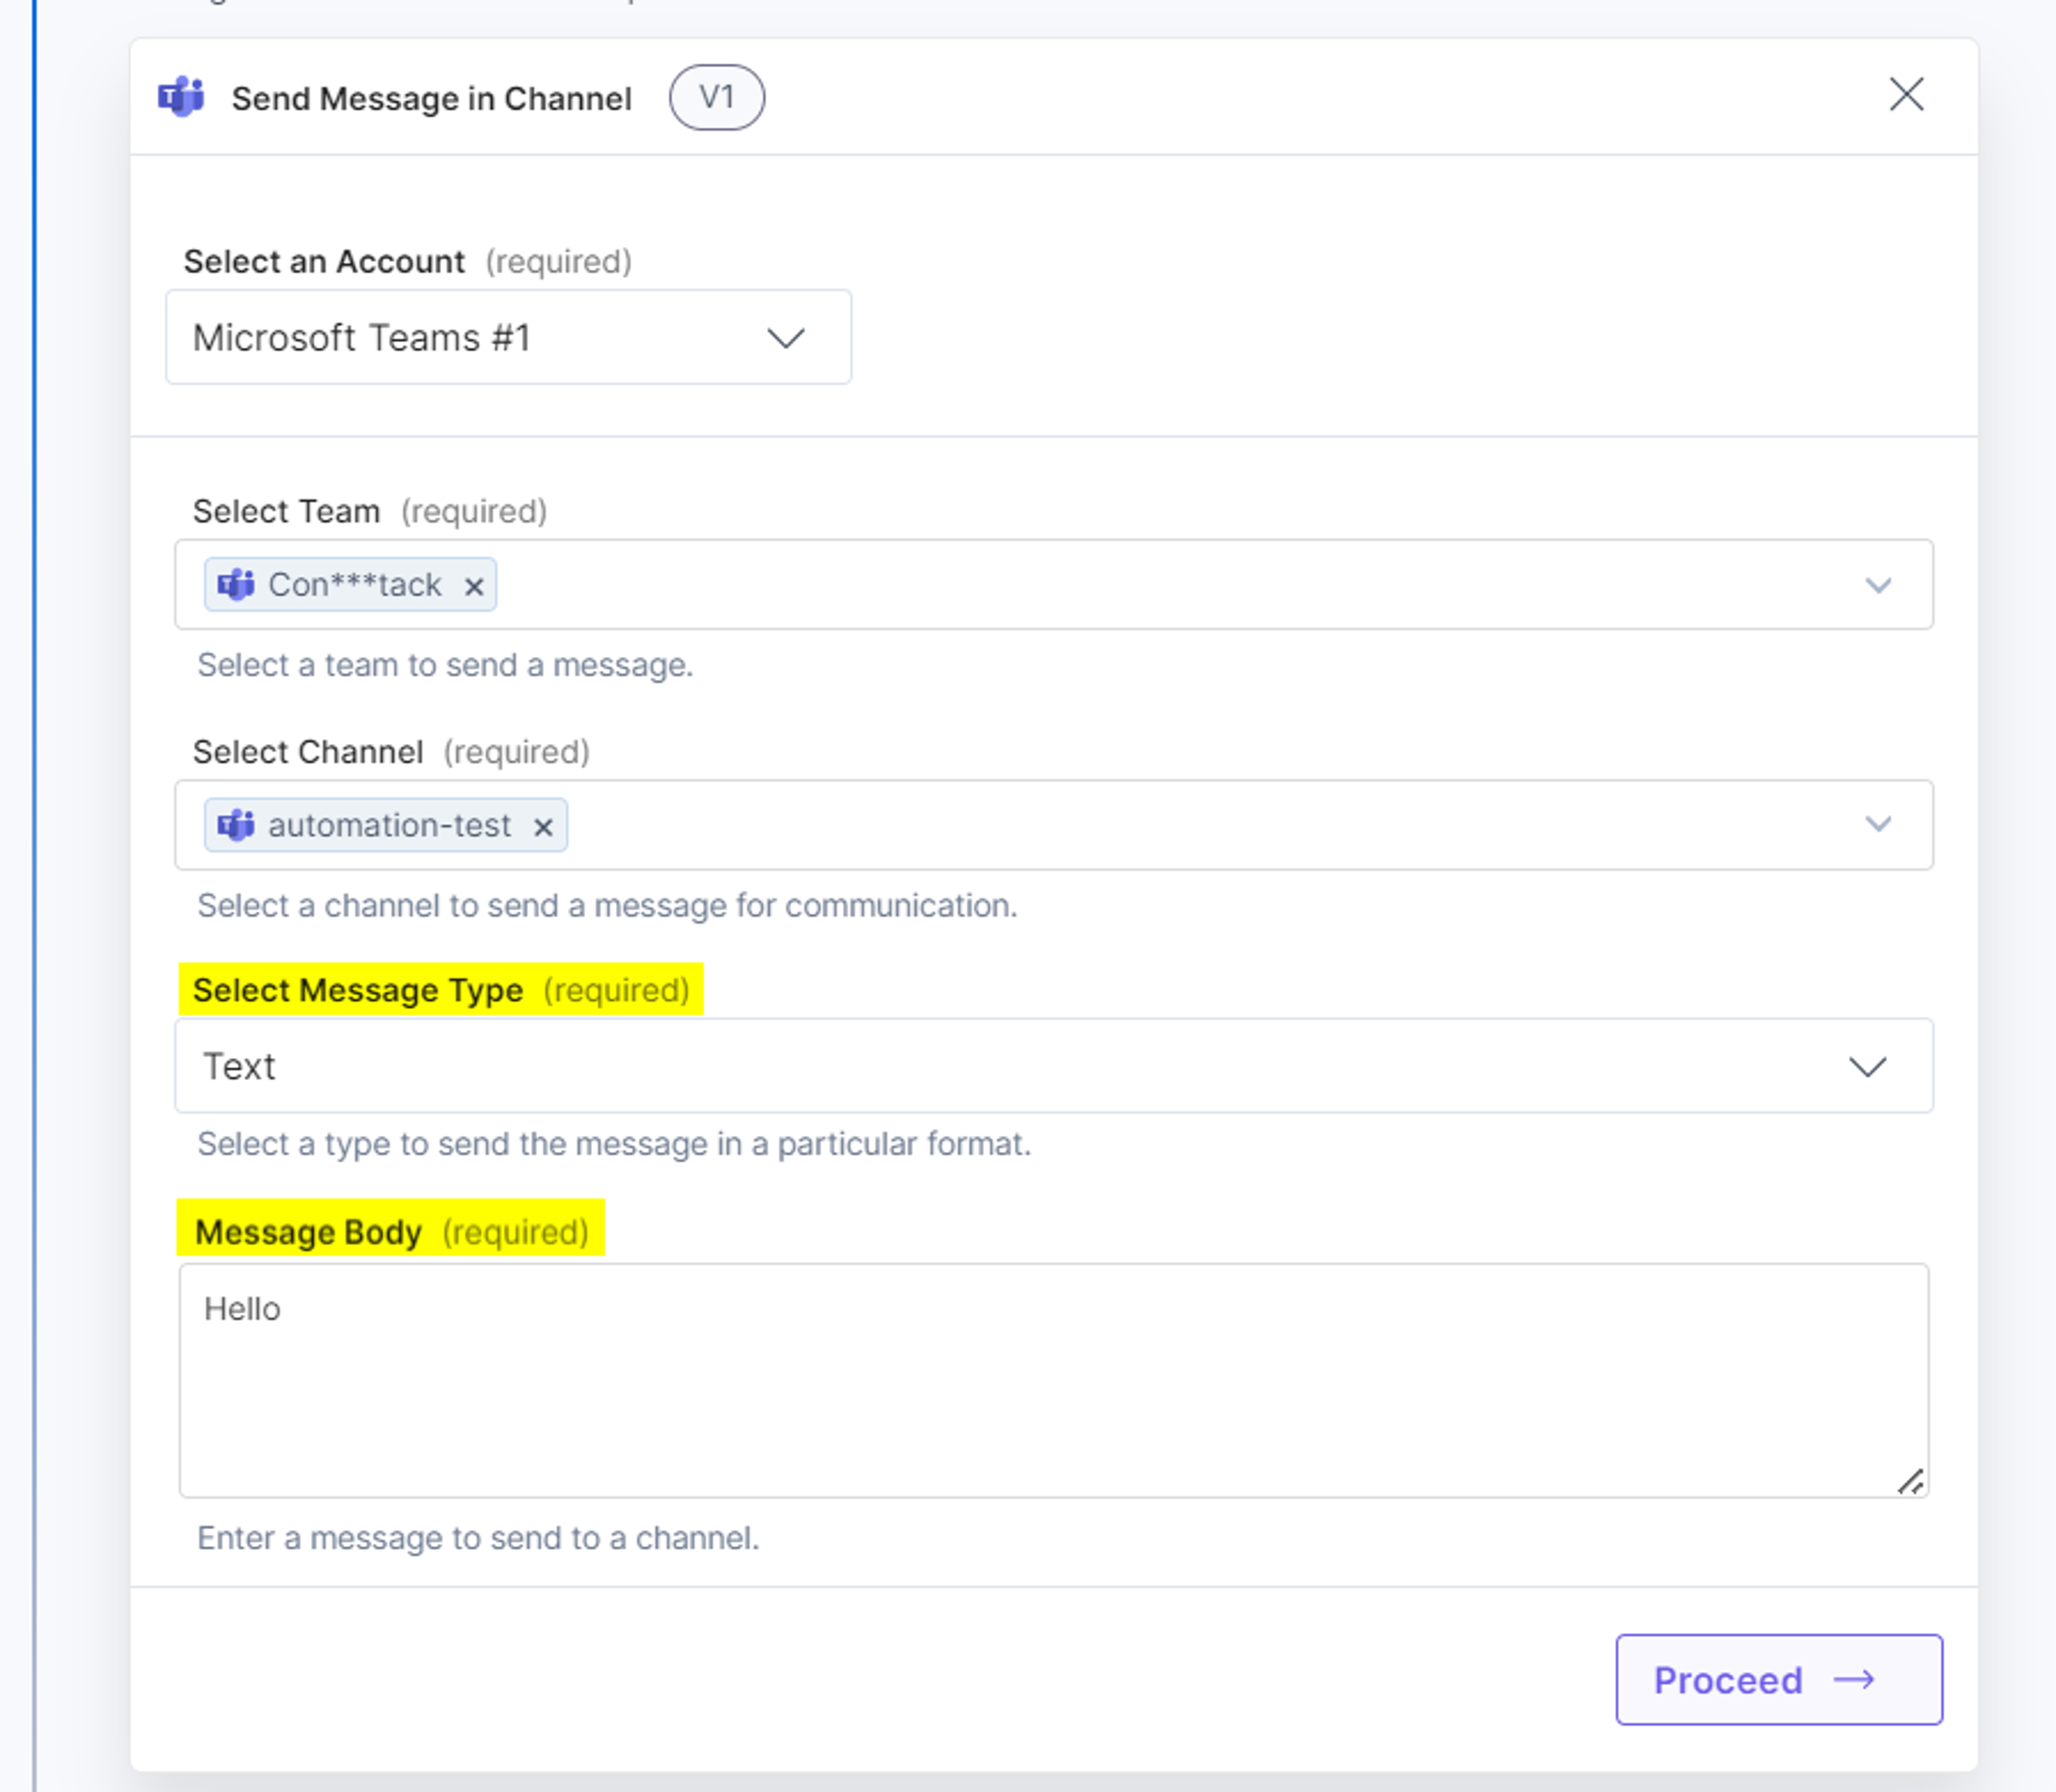Click the Message Body label
Image resolution: width=2056 pixels, height=1792 pixels.
pyautogui.click(x=308, y=1232)
